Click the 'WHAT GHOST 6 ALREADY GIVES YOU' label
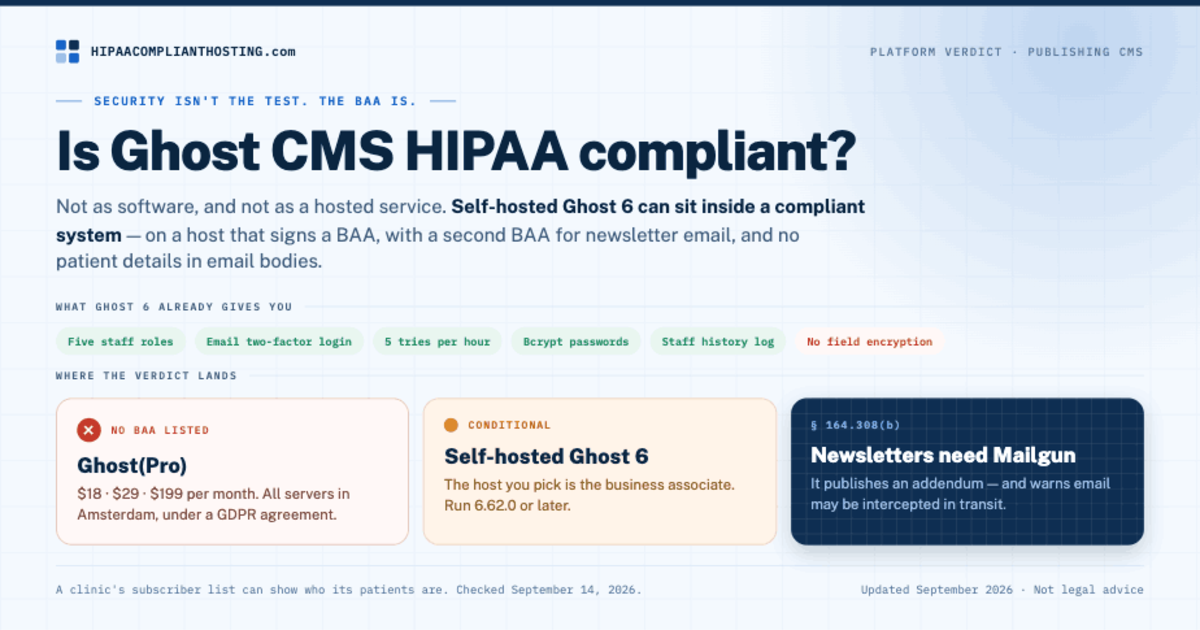This screenshot has width=1200, height=630. [x=174, y=307]
